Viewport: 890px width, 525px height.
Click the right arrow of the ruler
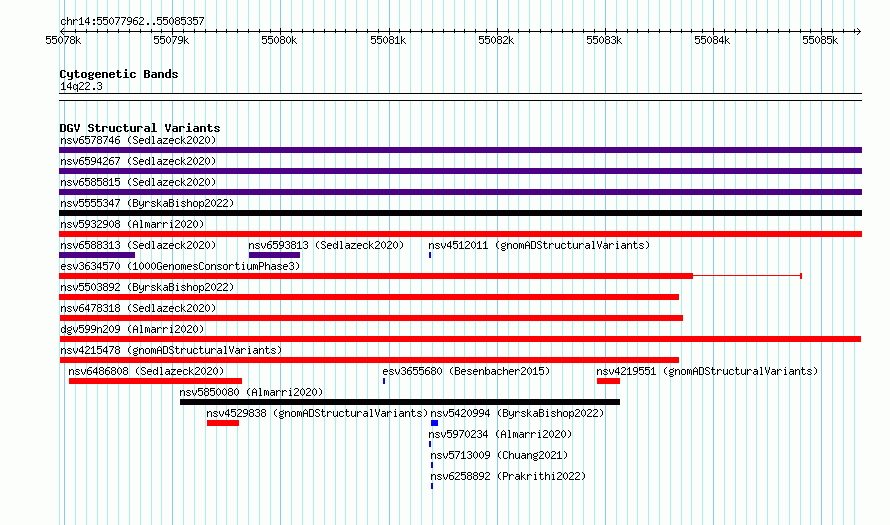[858, 31]
